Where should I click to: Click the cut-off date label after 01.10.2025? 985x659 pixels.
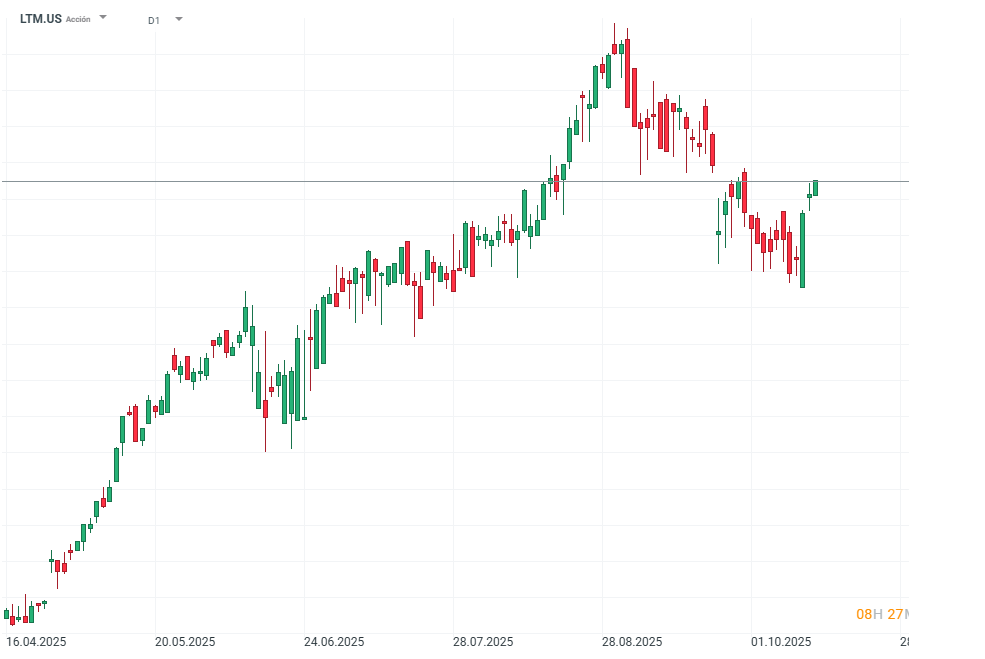click(x=904, y=642)
